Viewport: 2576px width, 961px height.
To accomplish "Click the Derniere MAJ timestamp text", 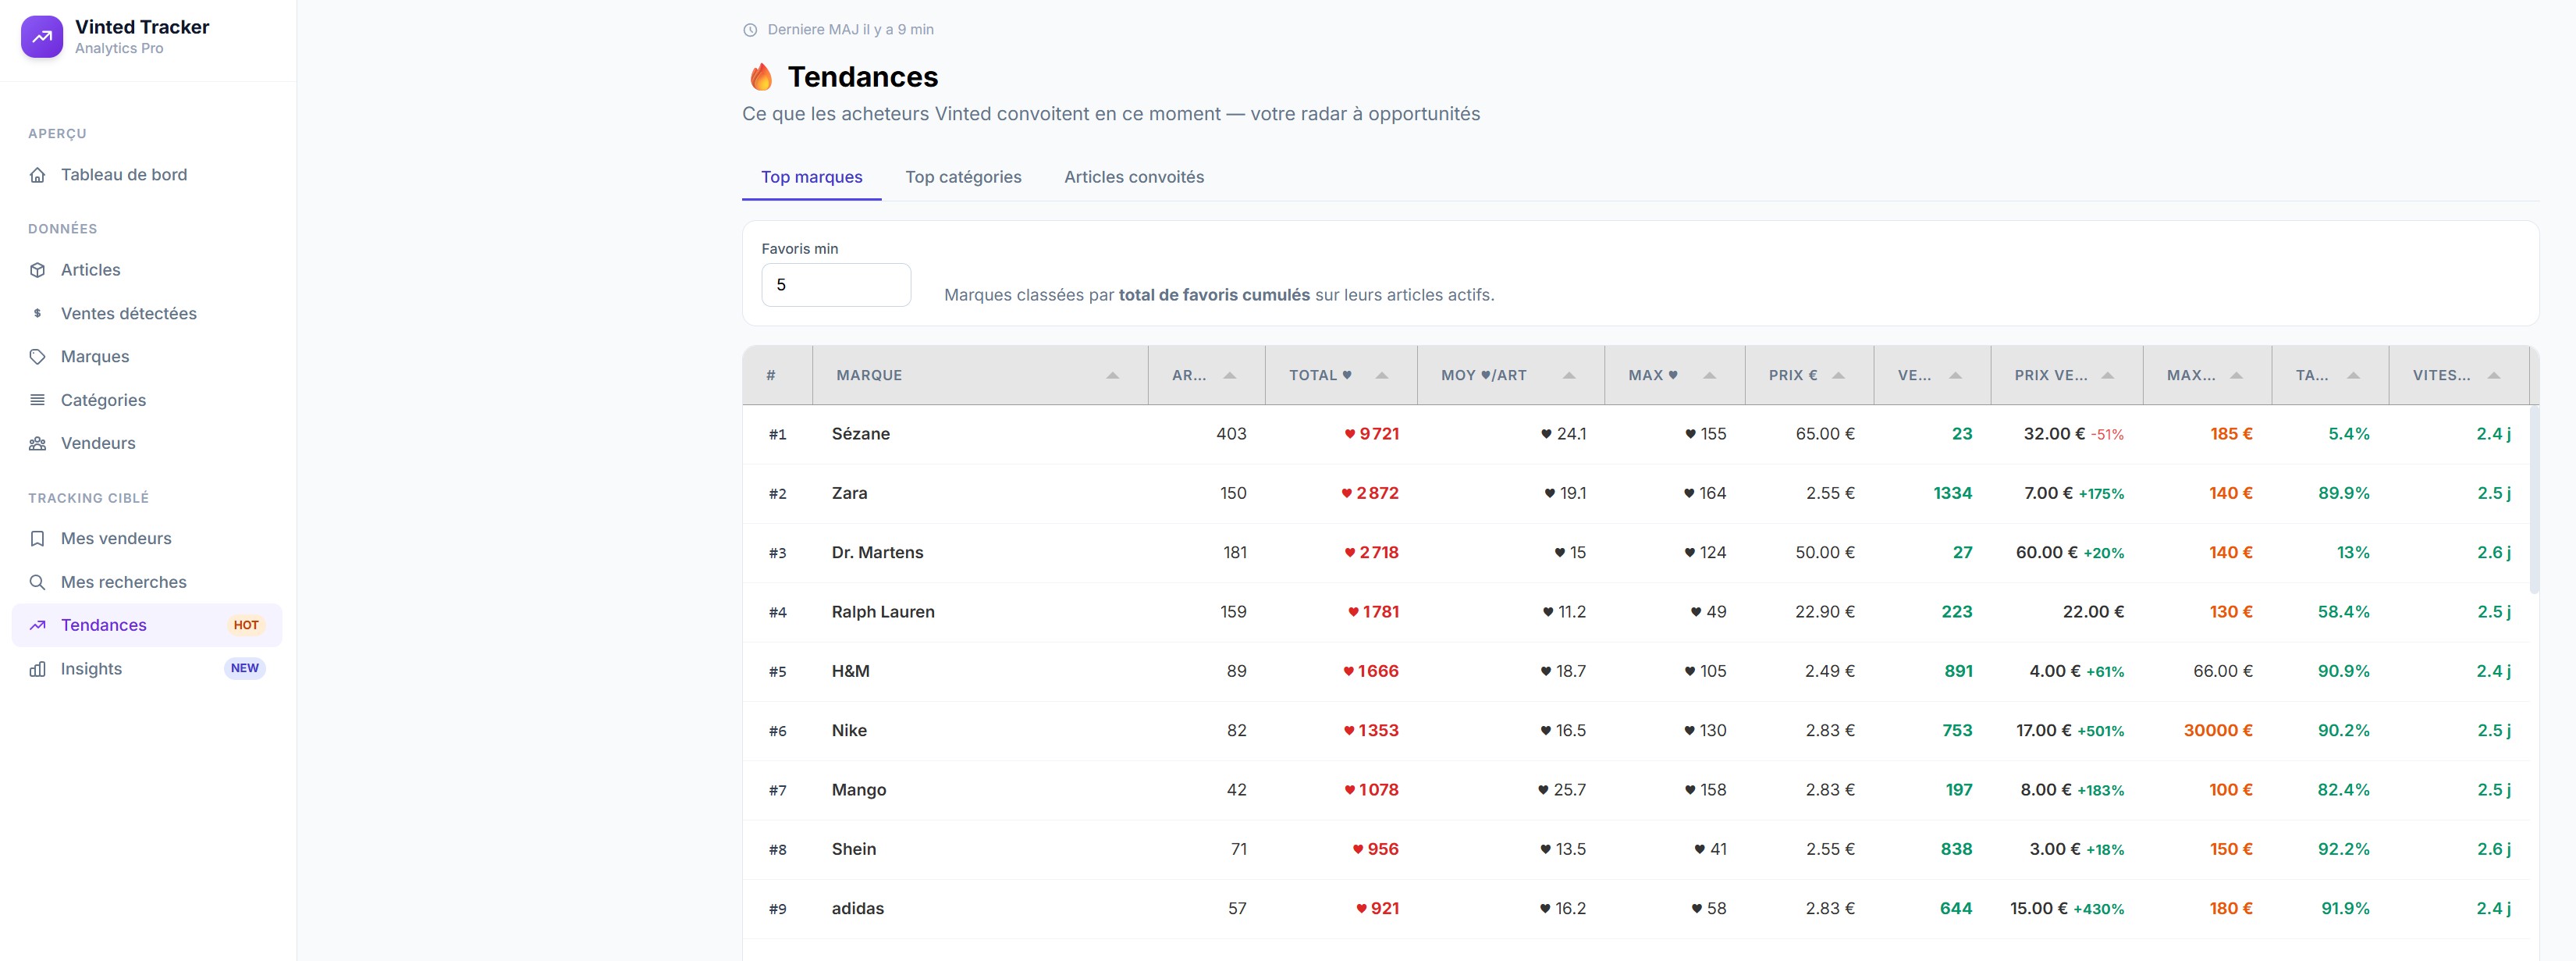I will (850, 30).
